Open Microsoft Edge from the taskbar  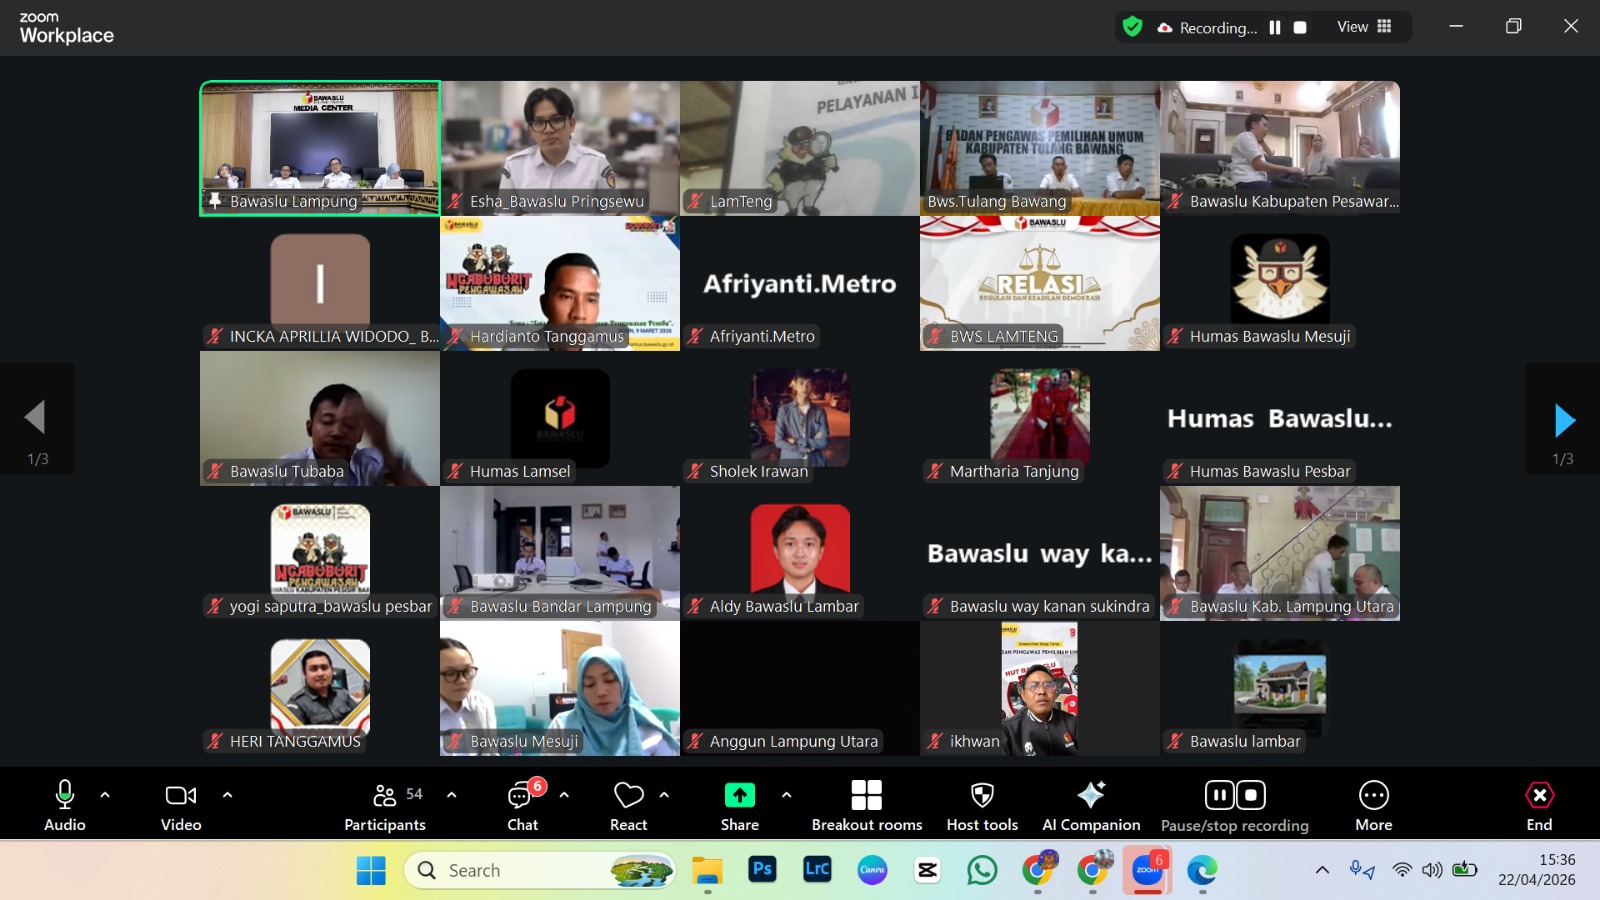[x=1202, y=870]
